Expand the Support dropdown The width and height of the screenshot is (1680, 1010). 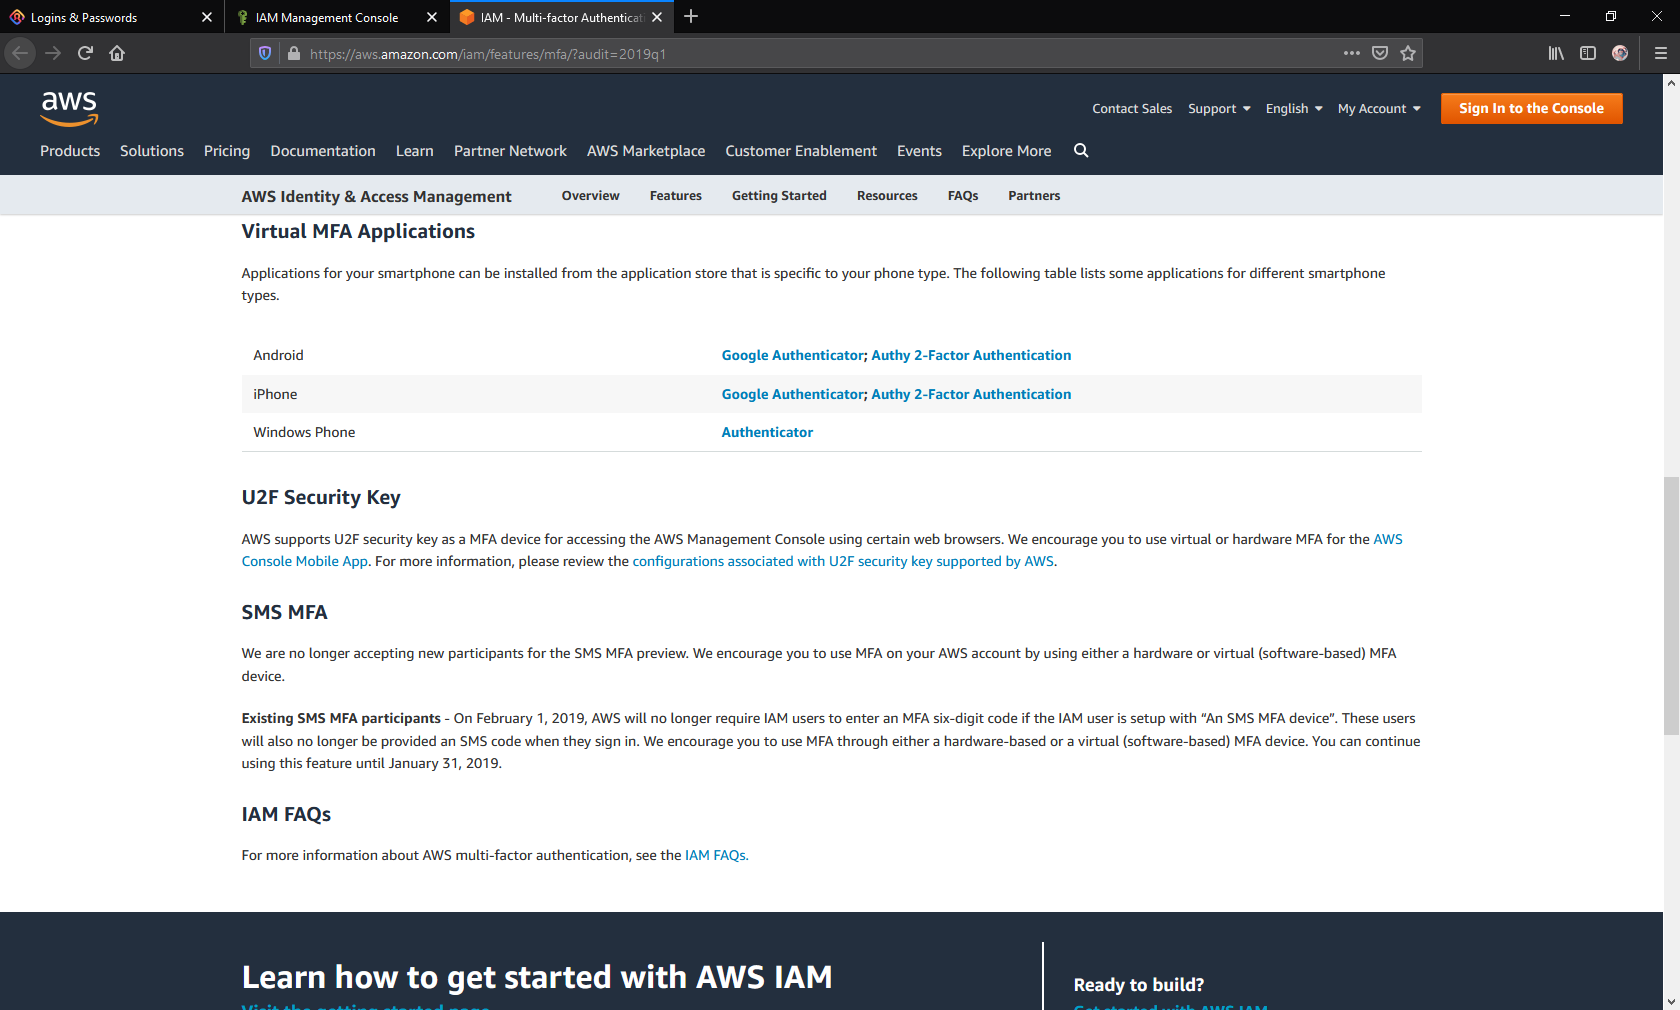[1219, 108]
